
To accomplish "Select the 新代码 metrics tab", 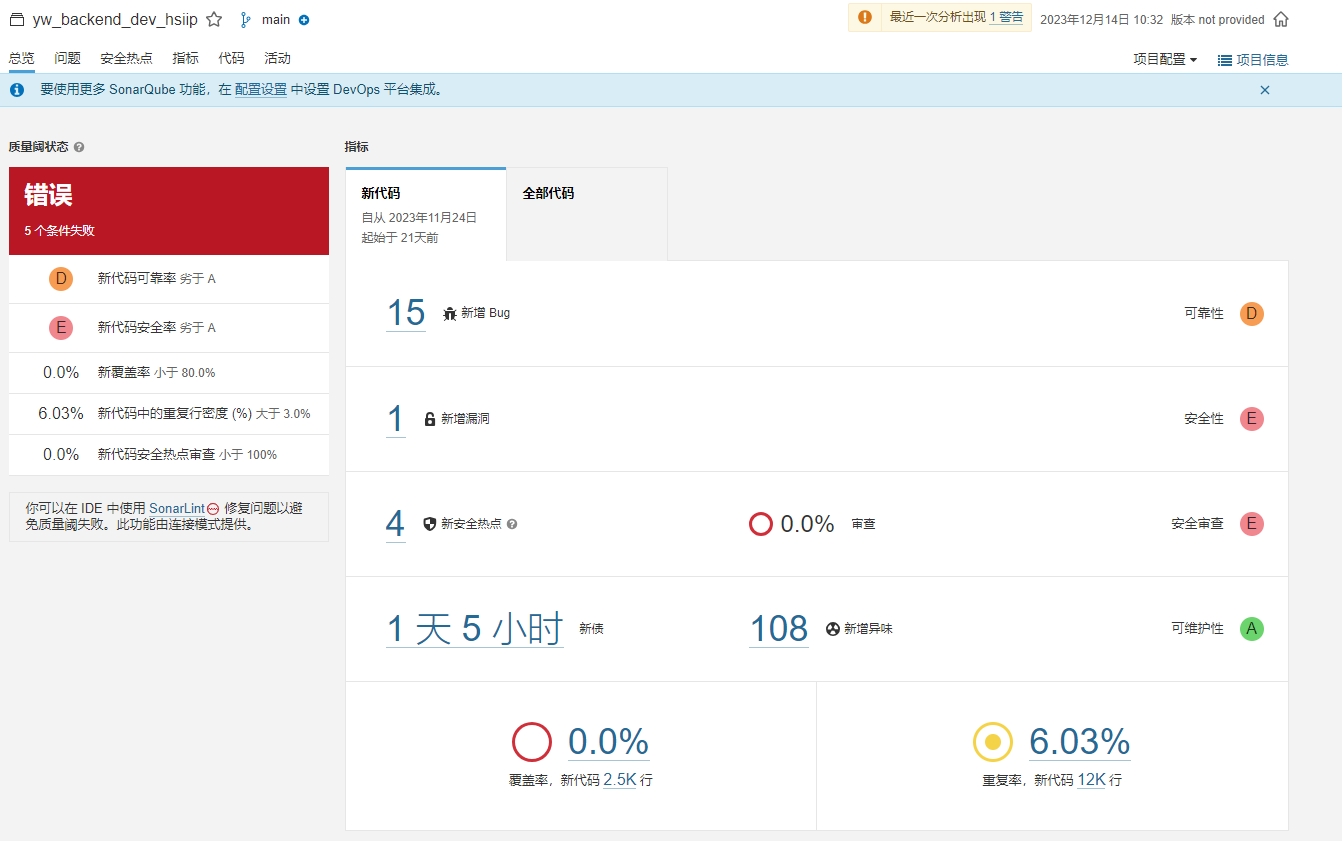I will coord(426,214).
